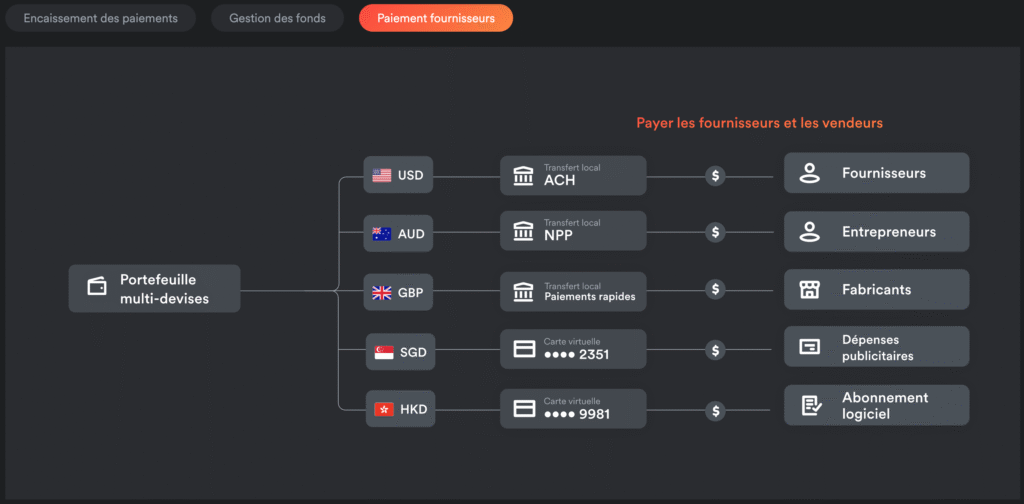Click the NPP Transfert local card

pos(573,230)
